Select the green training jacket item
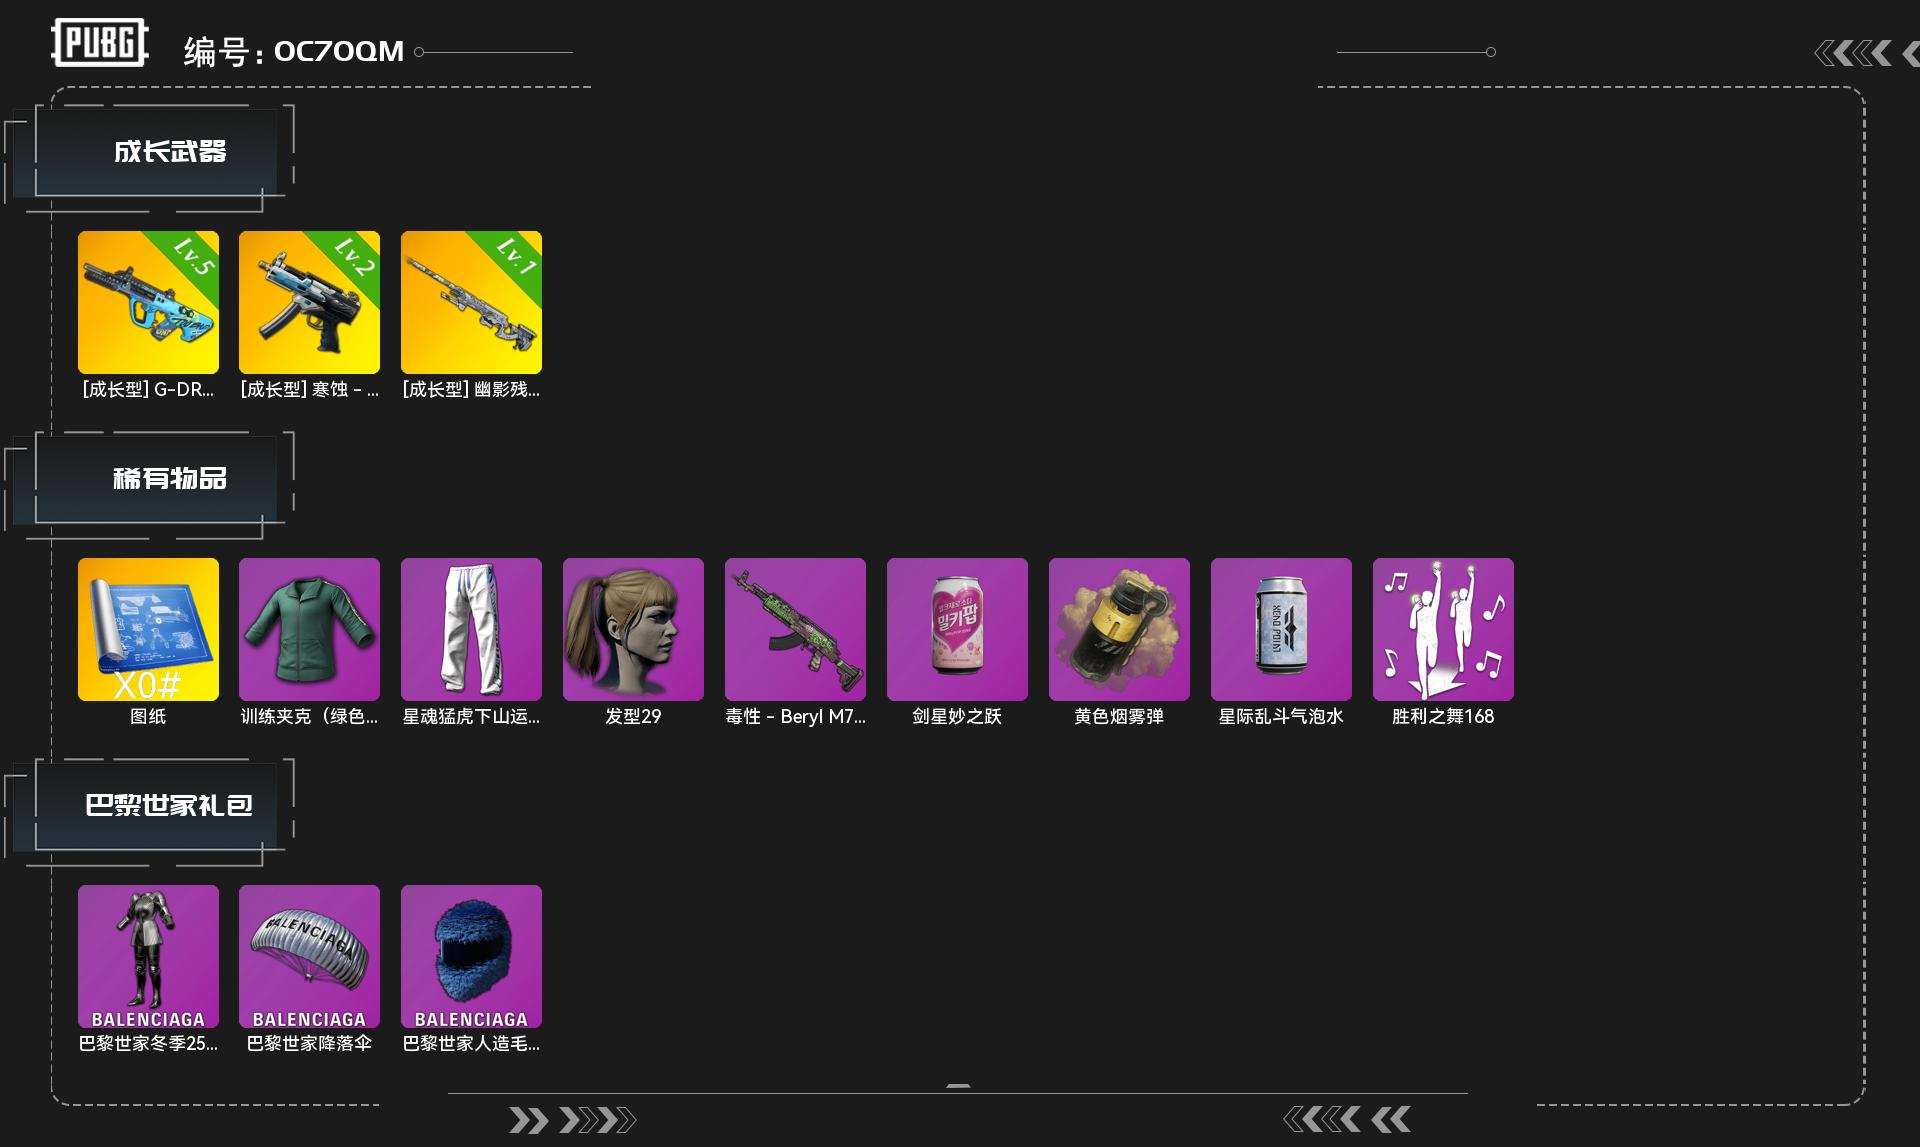Screen dimensions: 1920x1147 (x=309, y=629)
